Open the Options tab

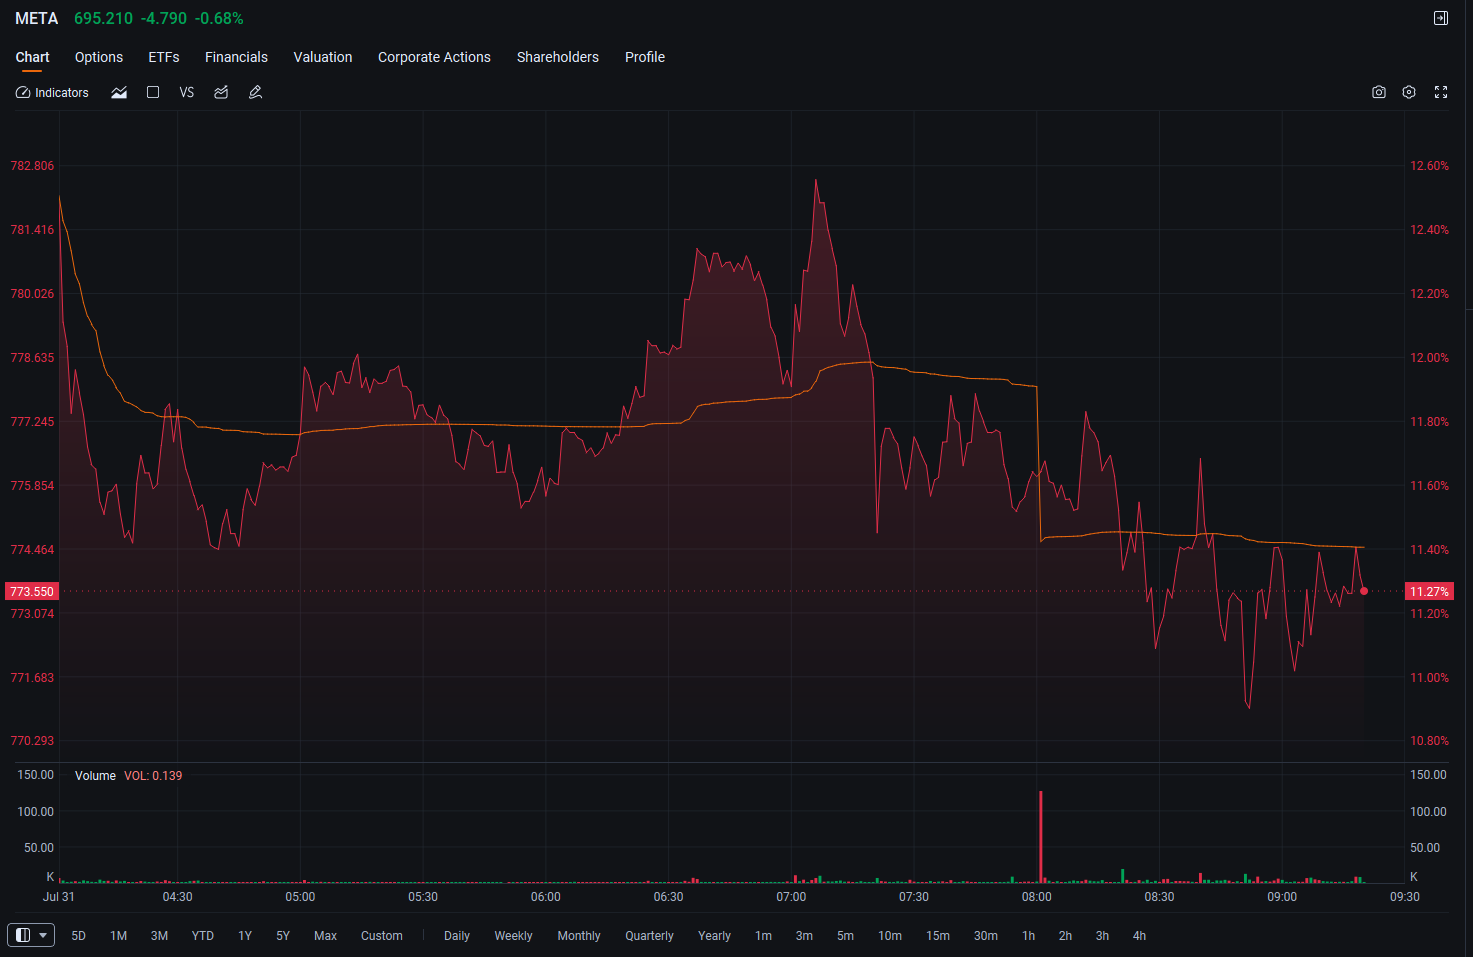tap(99, 57)
